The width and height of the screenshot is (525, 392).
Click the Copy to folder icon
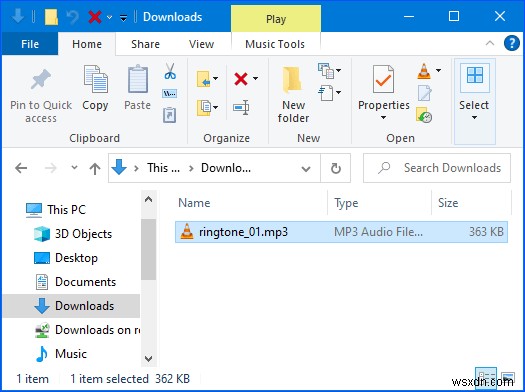(x=204, y=107)
